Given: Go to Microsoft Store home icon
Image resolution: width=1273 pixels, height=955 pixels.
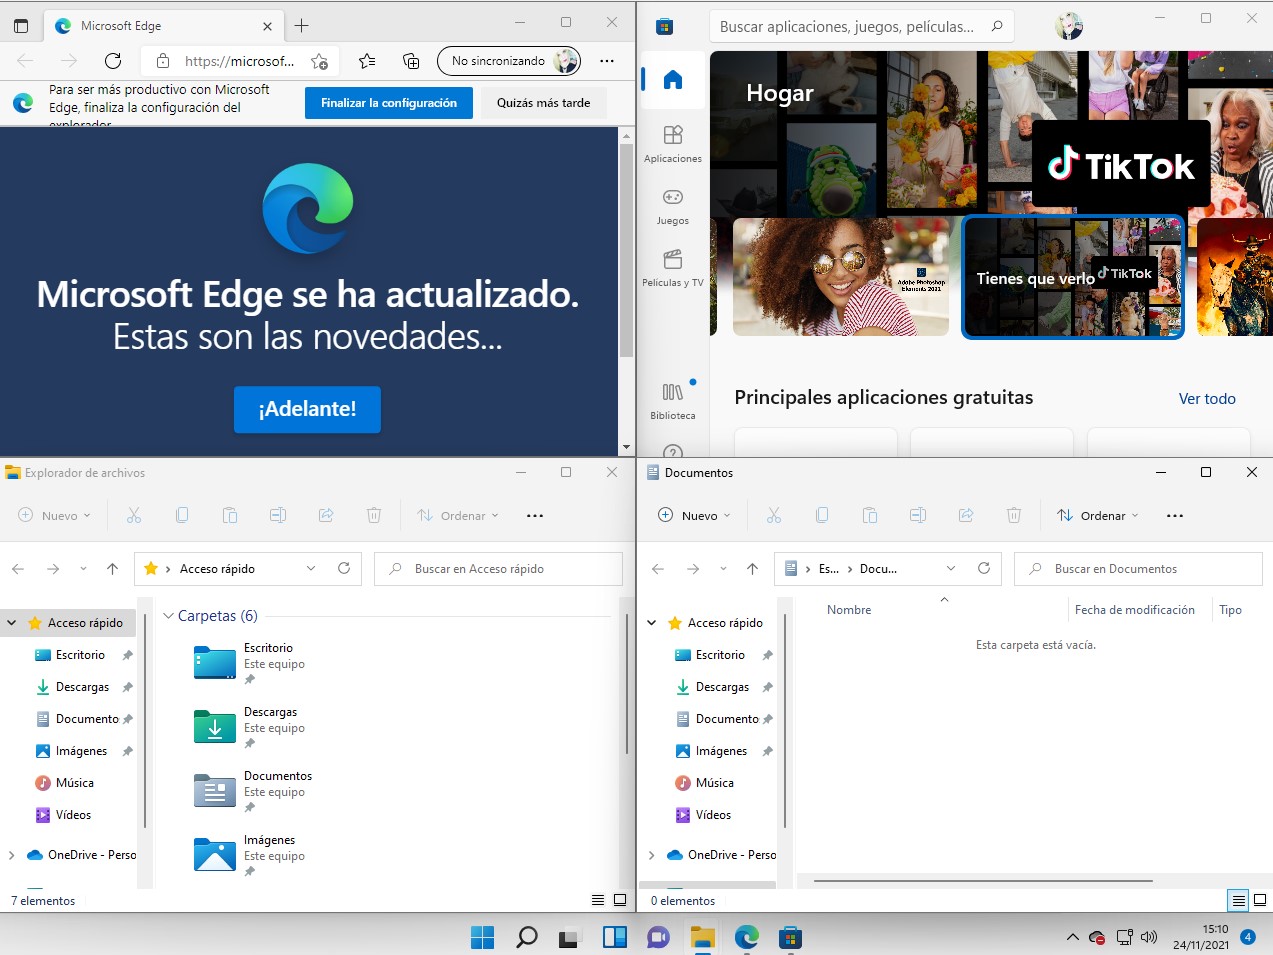Looking at the screenshot, I should point(673,80).
